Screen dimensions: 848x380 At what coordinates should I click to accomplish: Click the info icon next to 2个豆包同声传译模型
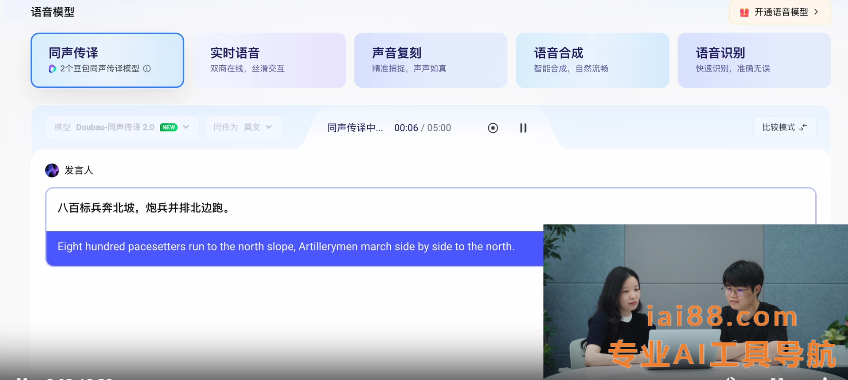147,69
